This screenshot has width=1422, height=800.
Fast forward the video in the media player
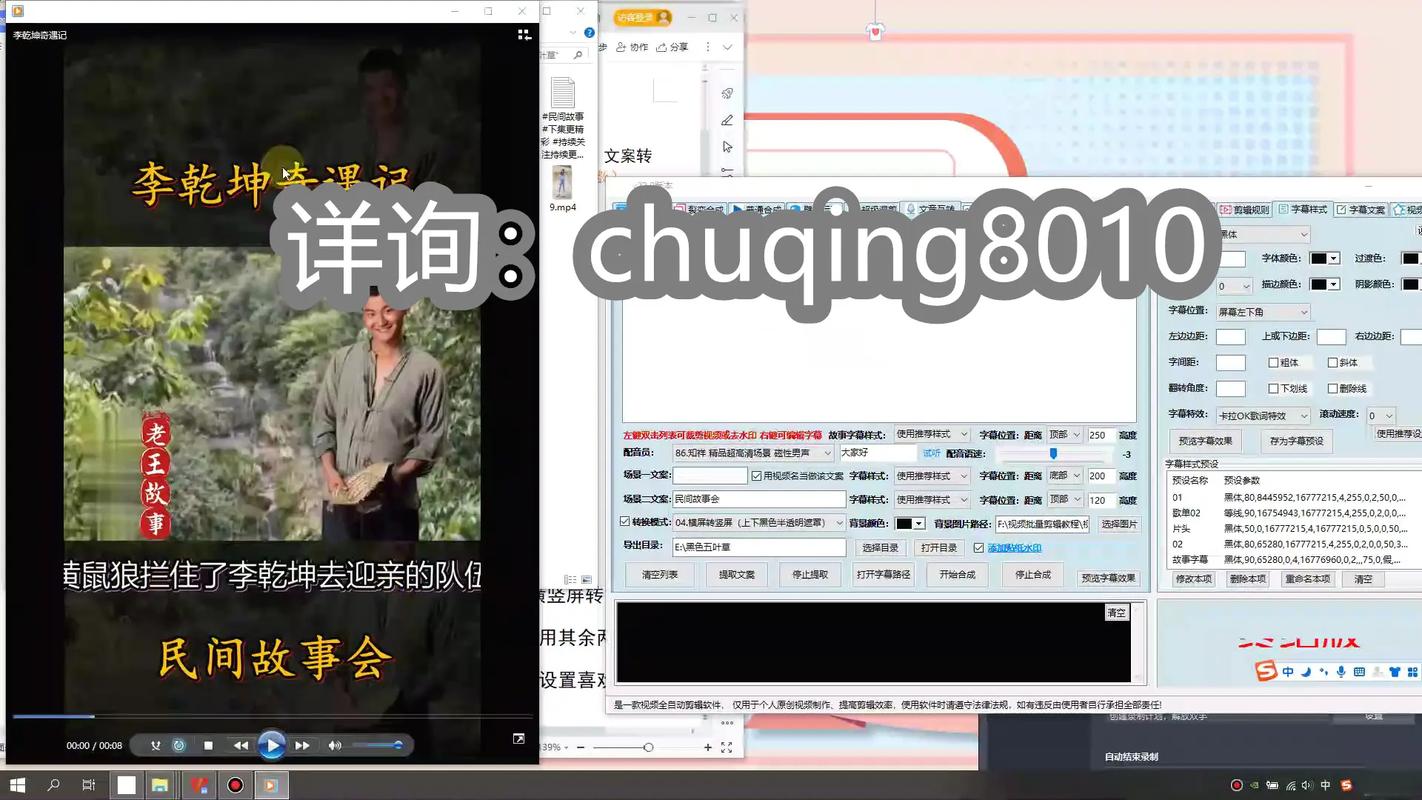(x=302, y=745)
